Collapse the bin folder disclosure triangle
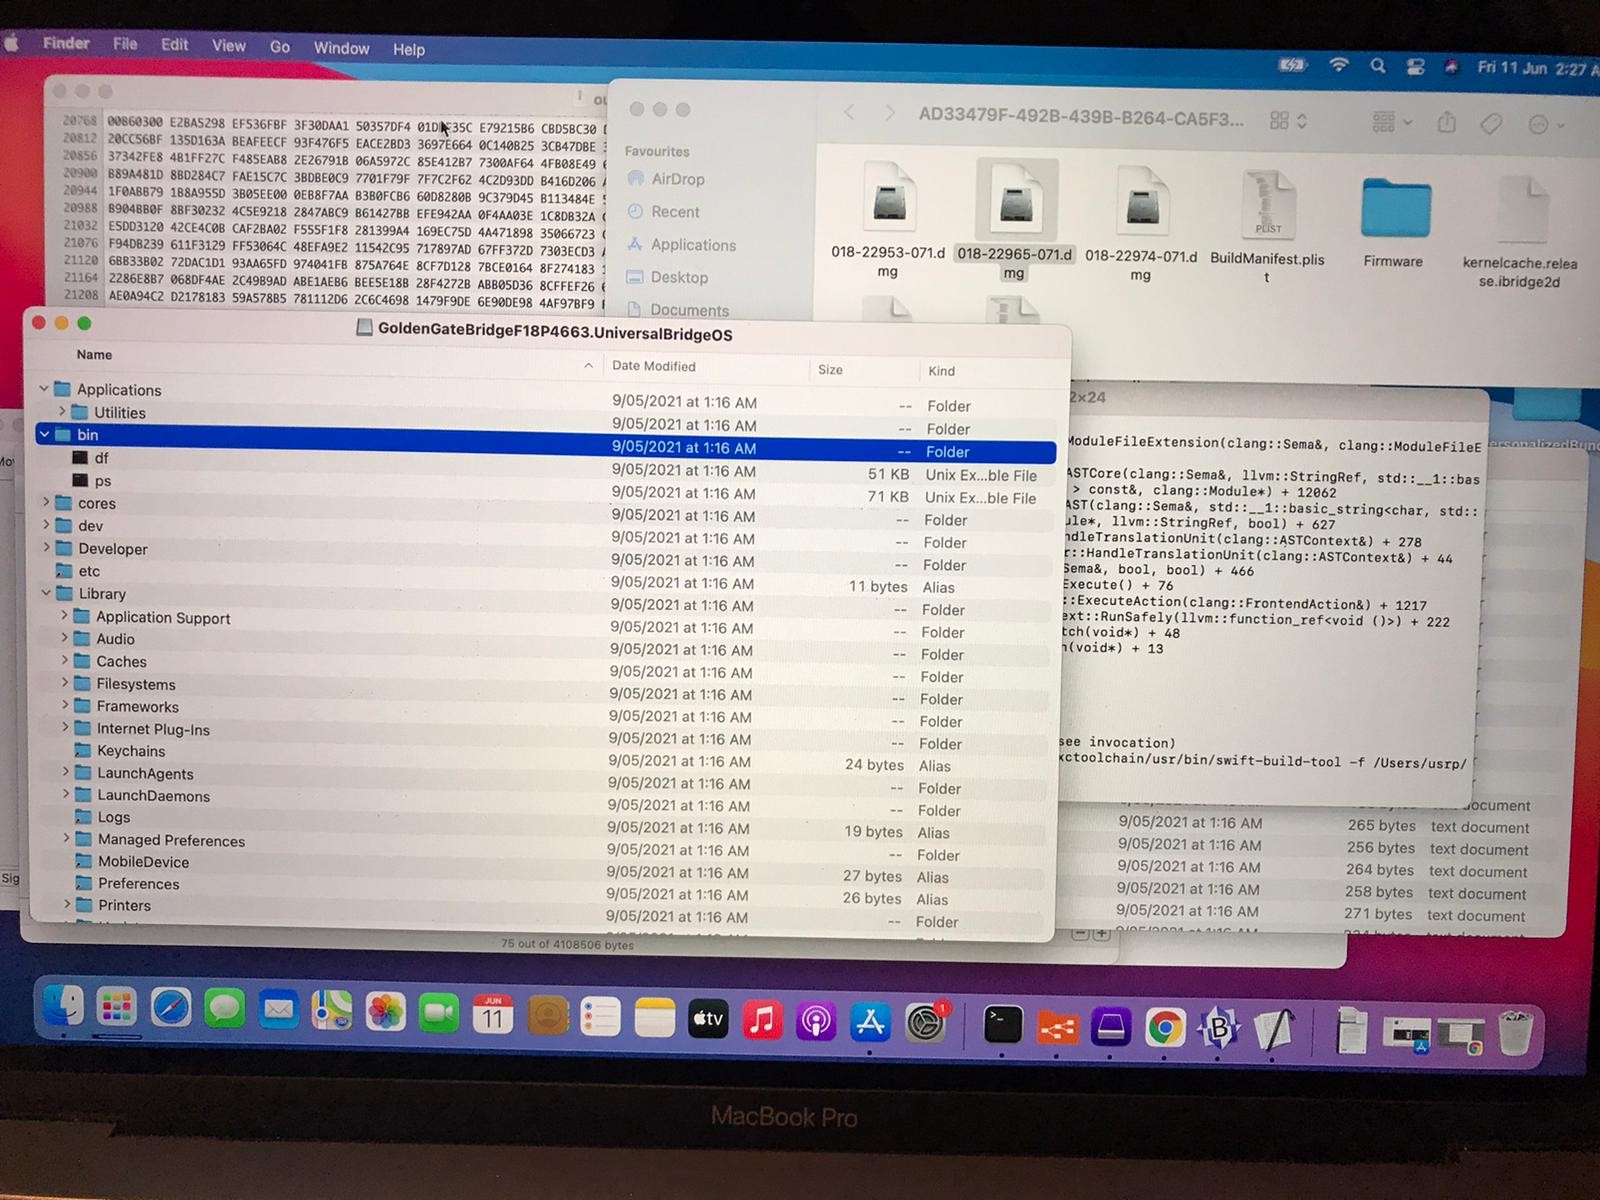1600x1200 pixels. coord(44,434)
